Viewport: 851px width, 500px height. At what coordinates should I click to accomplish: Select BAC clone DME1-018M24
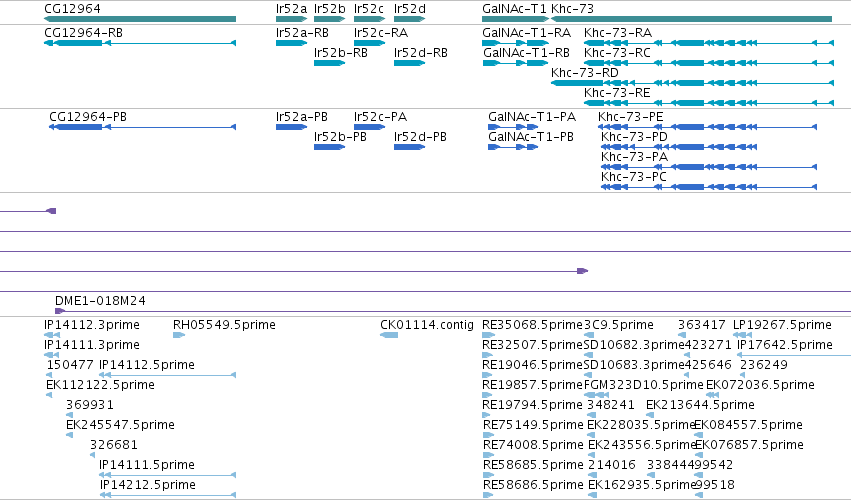coord(100,301)
